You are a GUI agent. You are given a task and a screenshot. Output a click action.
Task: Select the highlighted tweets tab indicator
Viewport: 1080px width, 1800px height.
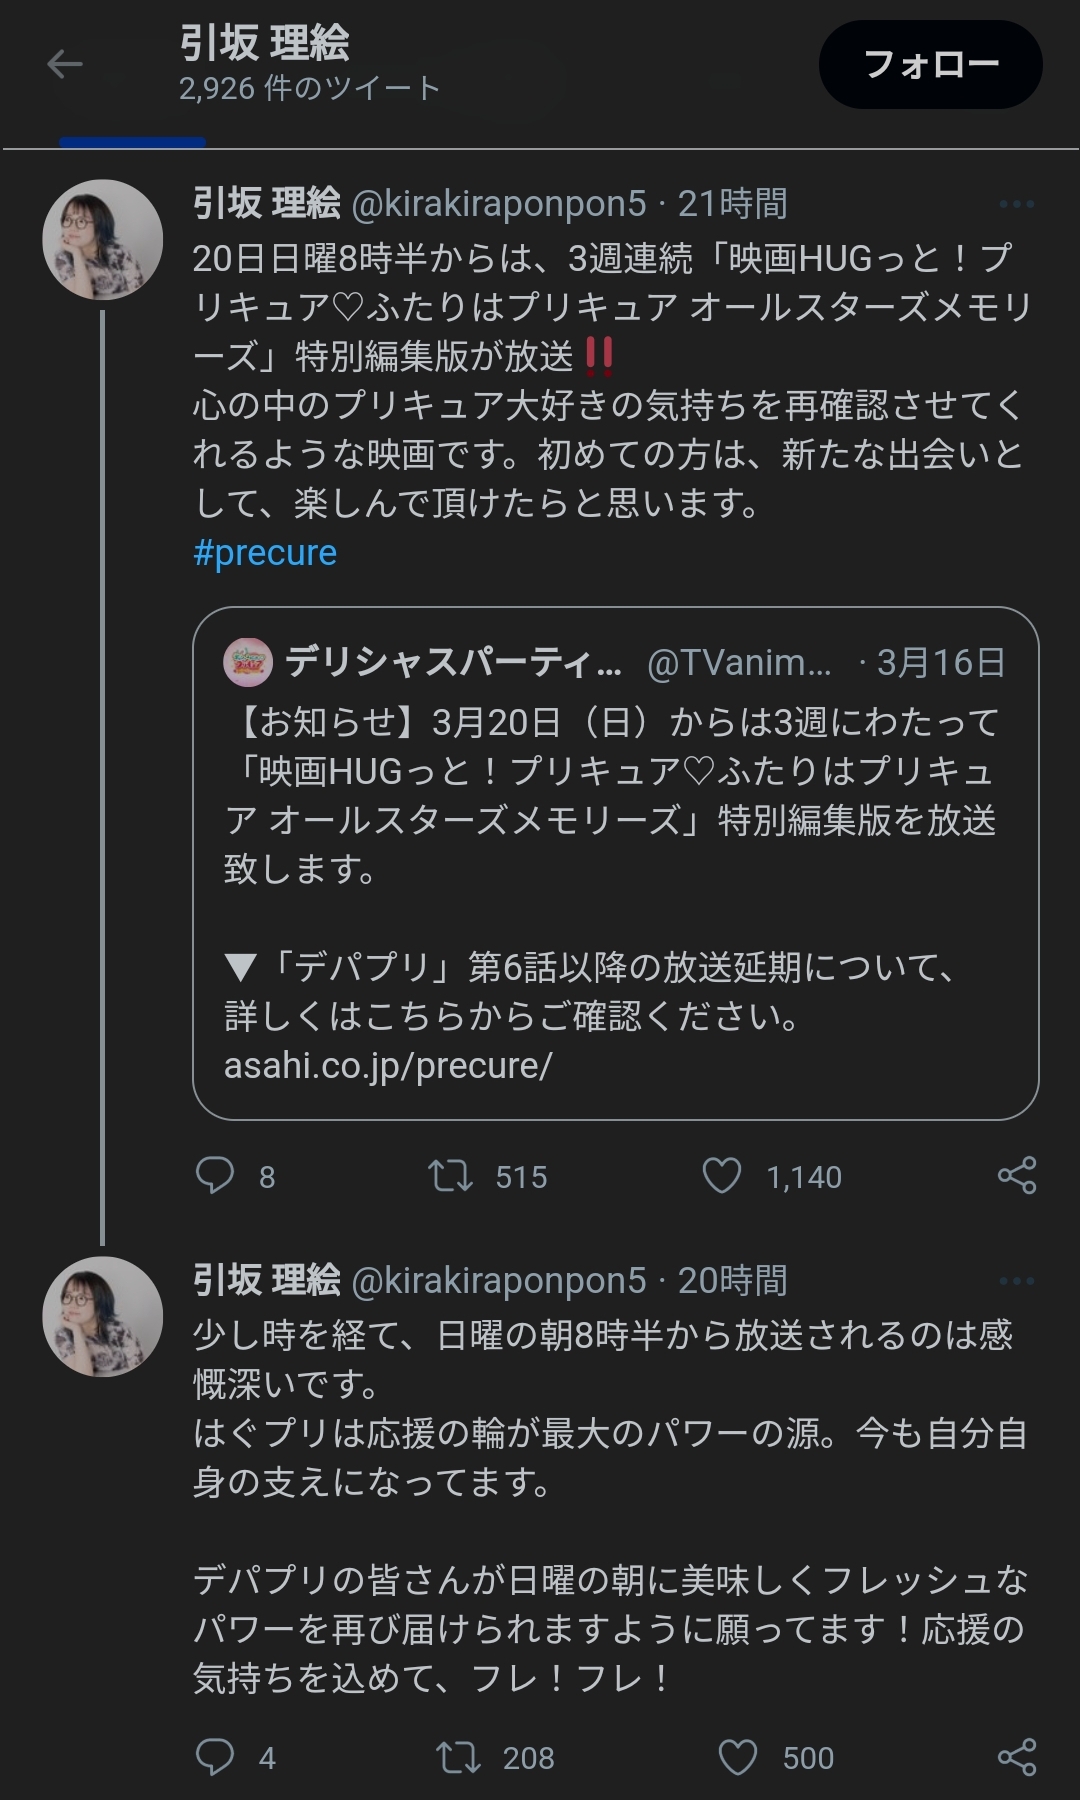(x=132, y=143)
